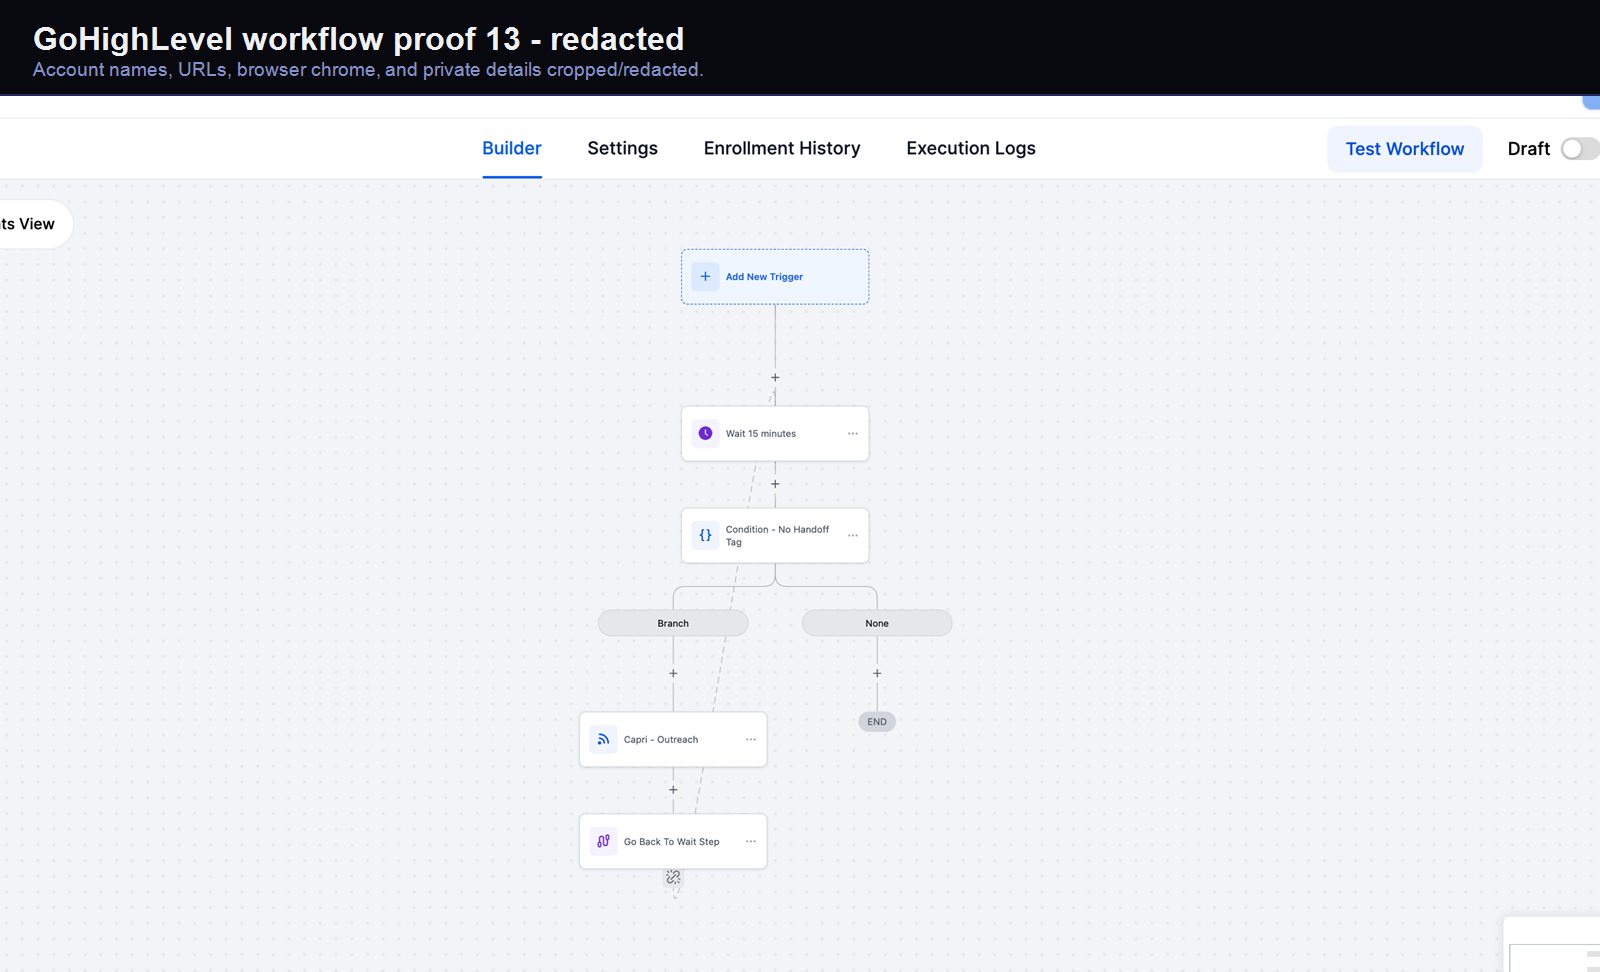Click the Capri - Outreach feed icon
Viewport: 1600px width, 972px height.
603,739
